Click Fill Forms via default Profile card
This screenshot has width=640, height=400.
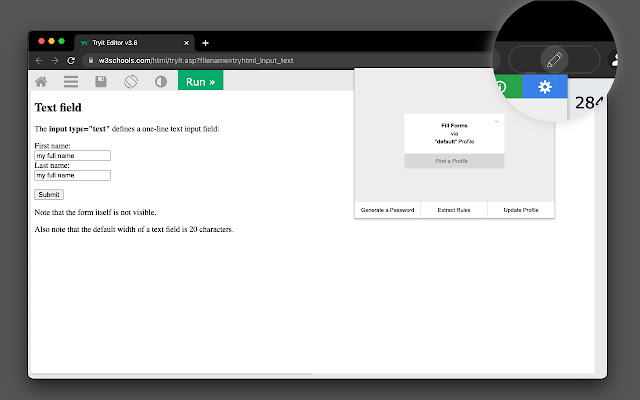tap(454, 133)
